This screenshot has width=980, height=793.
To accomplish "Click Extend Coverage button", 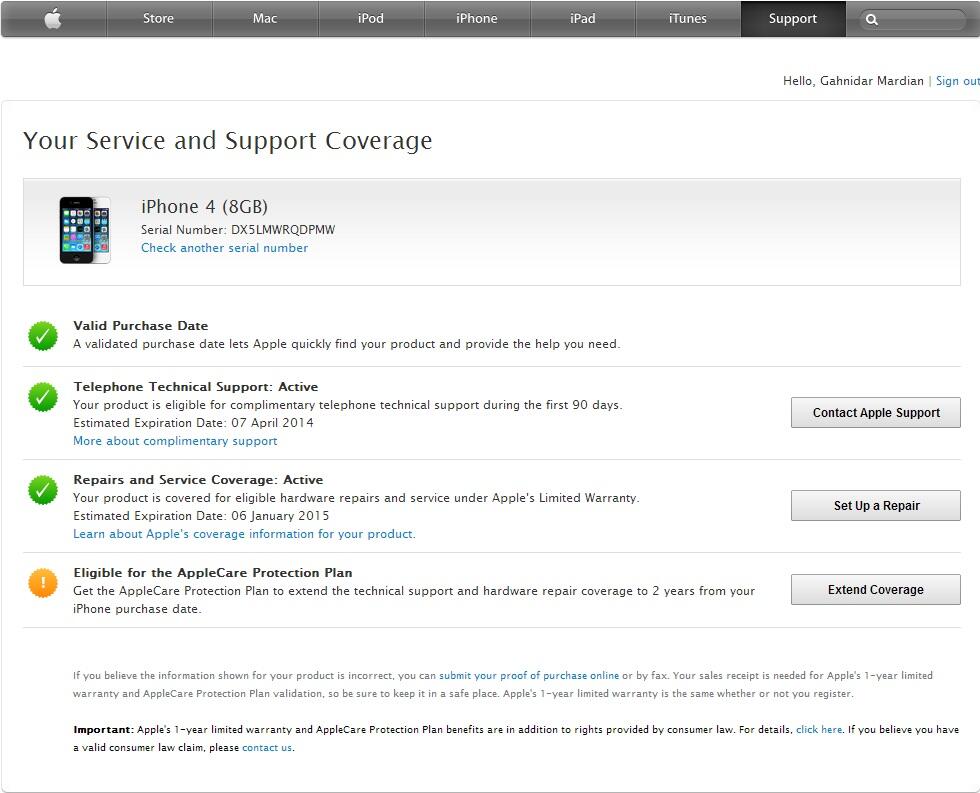I will [x=876, y=589].
